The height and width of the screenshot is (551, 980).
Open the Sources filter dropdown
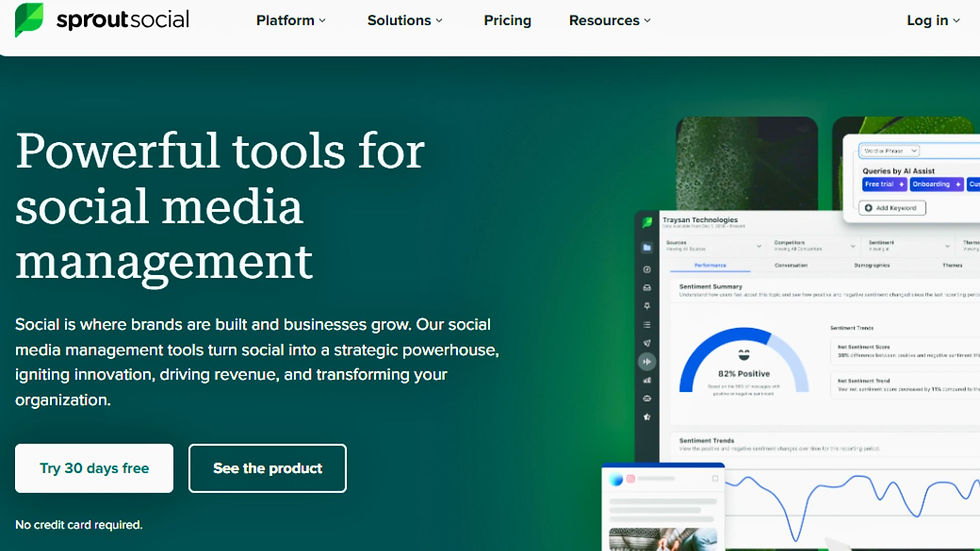click(x=713, y=246)
